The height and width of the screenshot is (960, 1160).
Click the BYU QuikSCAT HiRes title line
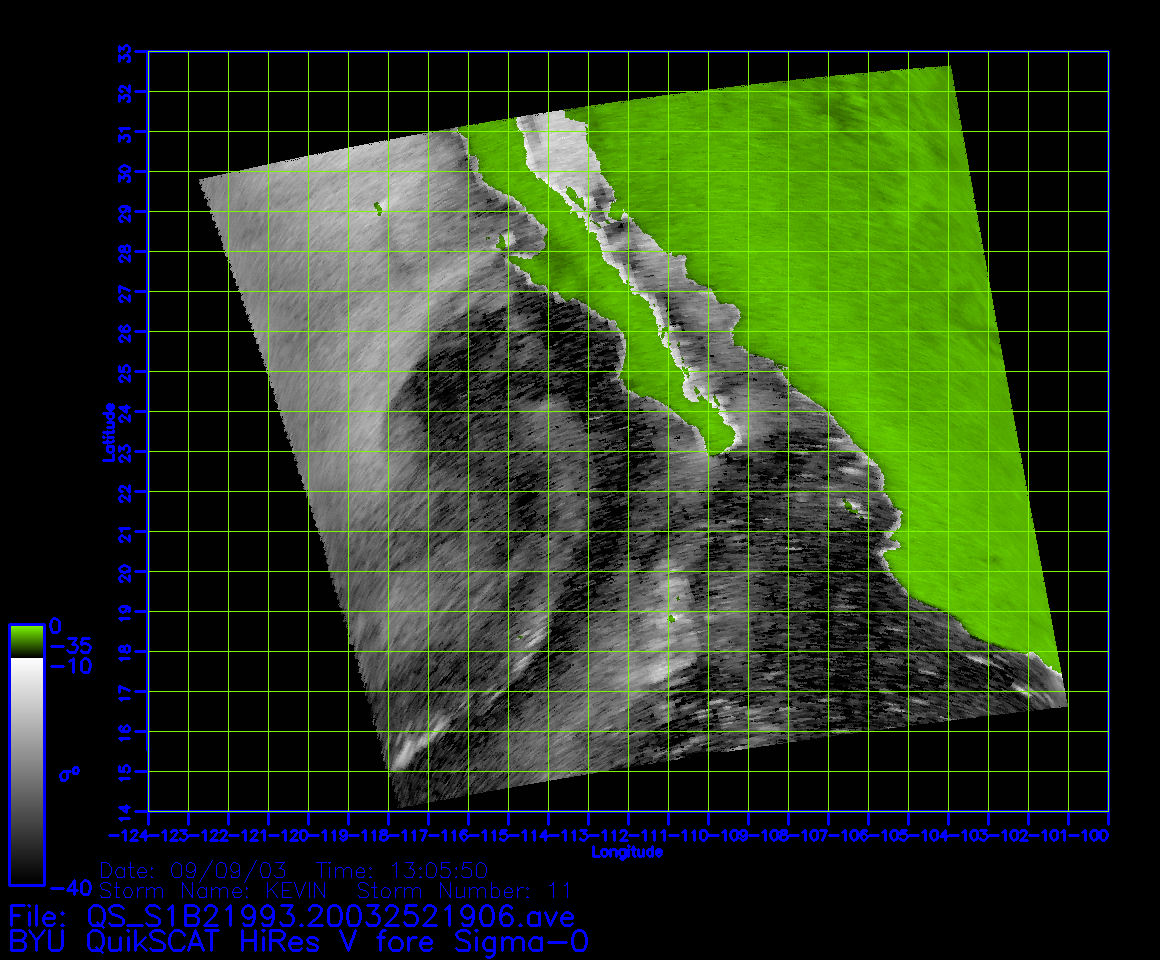[300, 942]
